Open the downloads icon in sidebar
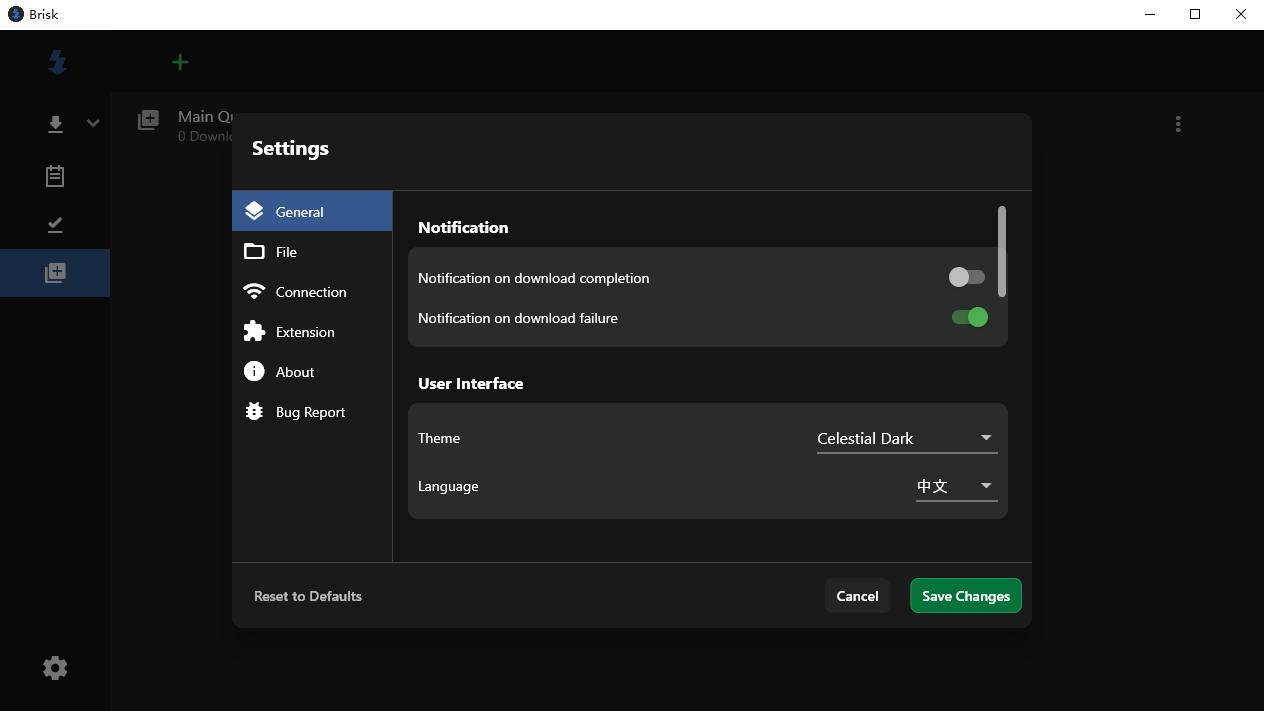This screenshot has width=1264, height=711. coord(55,124)
